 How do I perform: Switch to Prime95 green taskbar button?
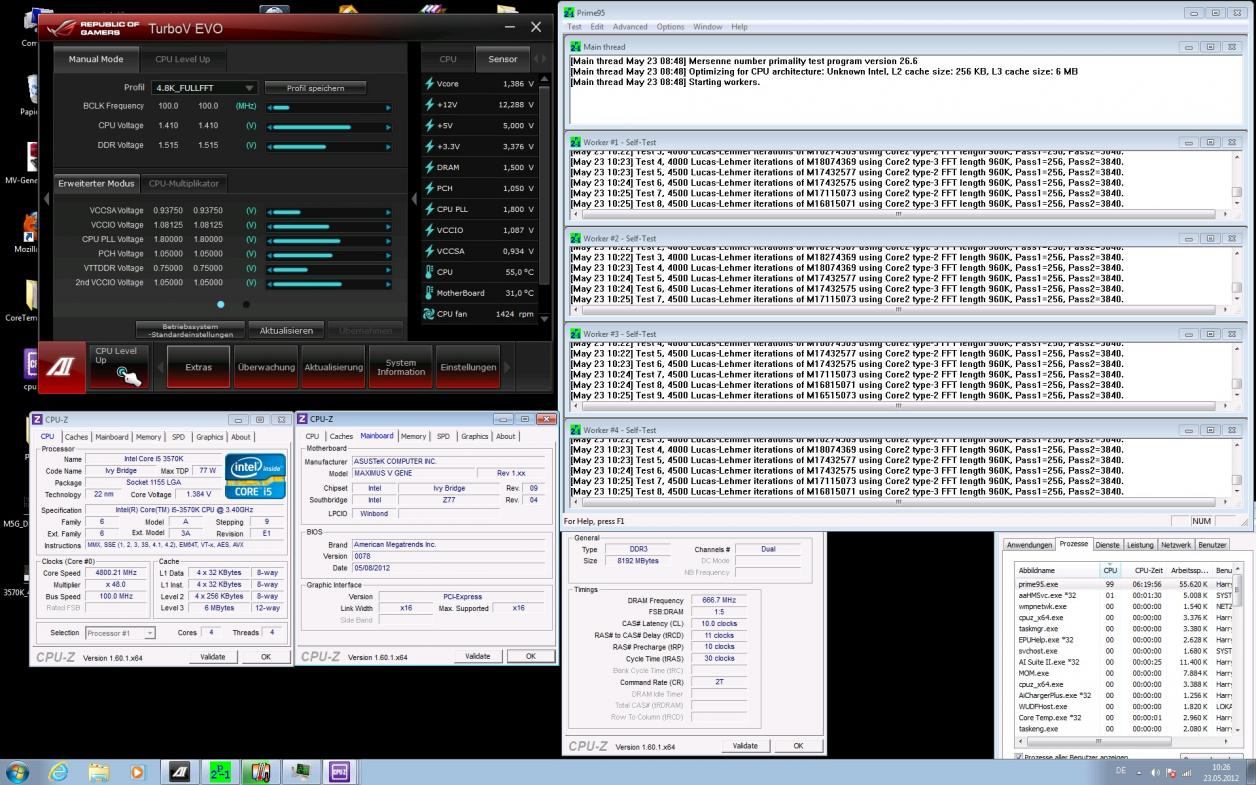[221, 772]
